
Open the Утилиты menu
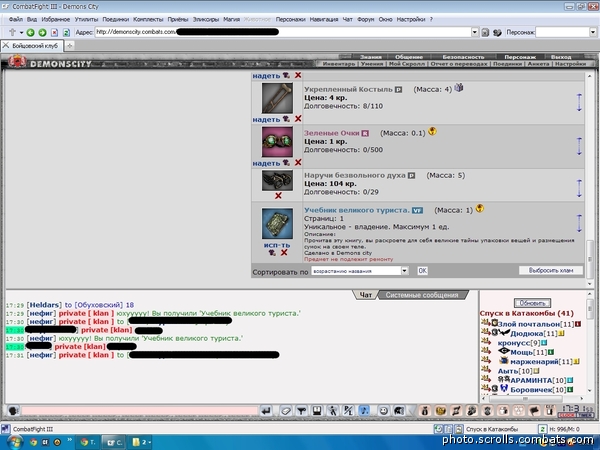click(x=86, y=19)
